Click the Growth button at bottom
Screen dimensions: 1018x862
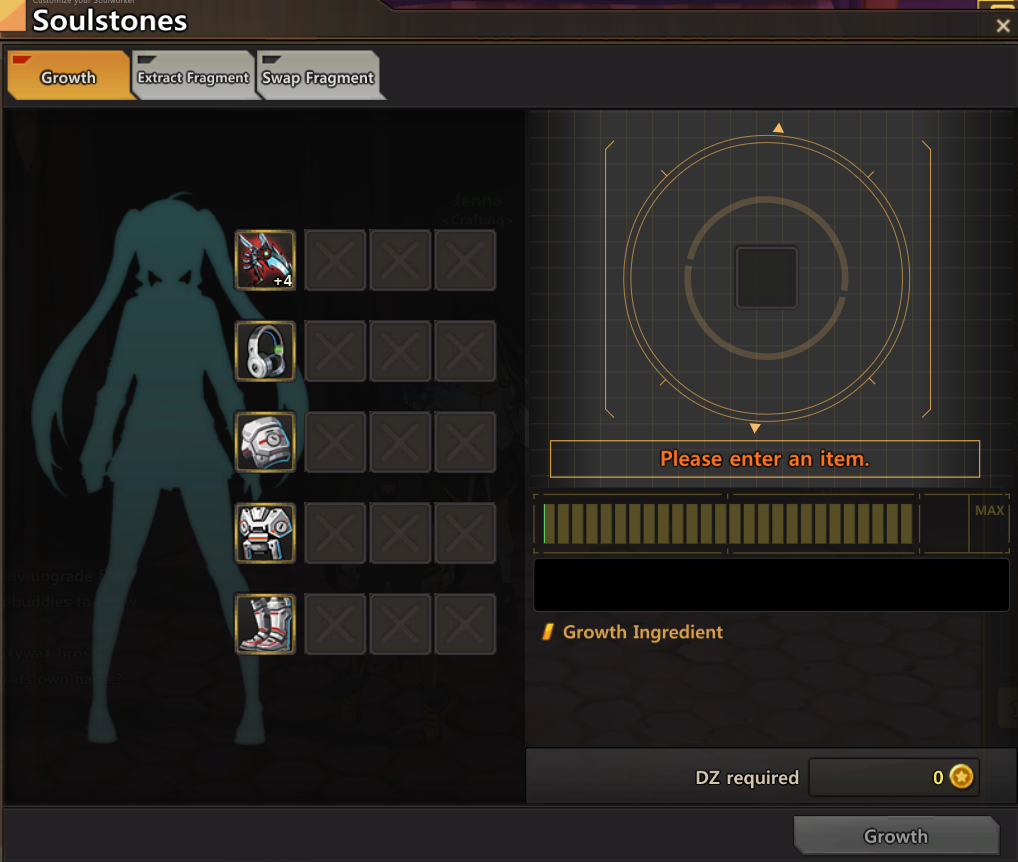(x=896, y=835)
